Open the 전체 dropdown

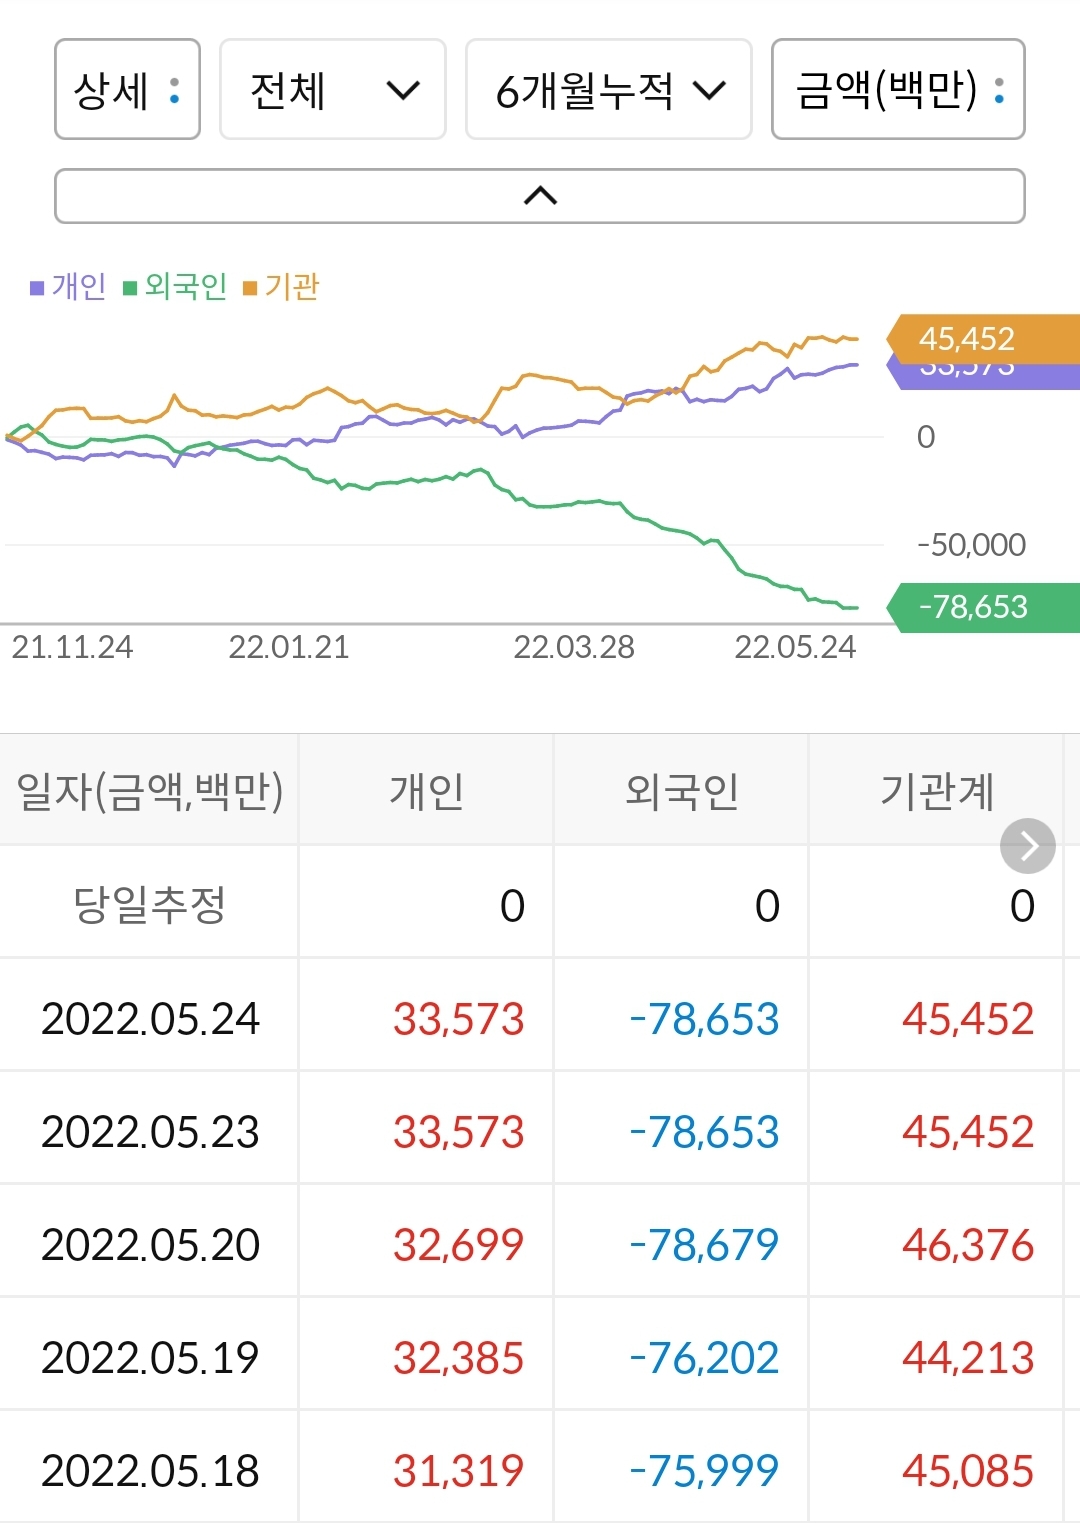click(333, 89)
